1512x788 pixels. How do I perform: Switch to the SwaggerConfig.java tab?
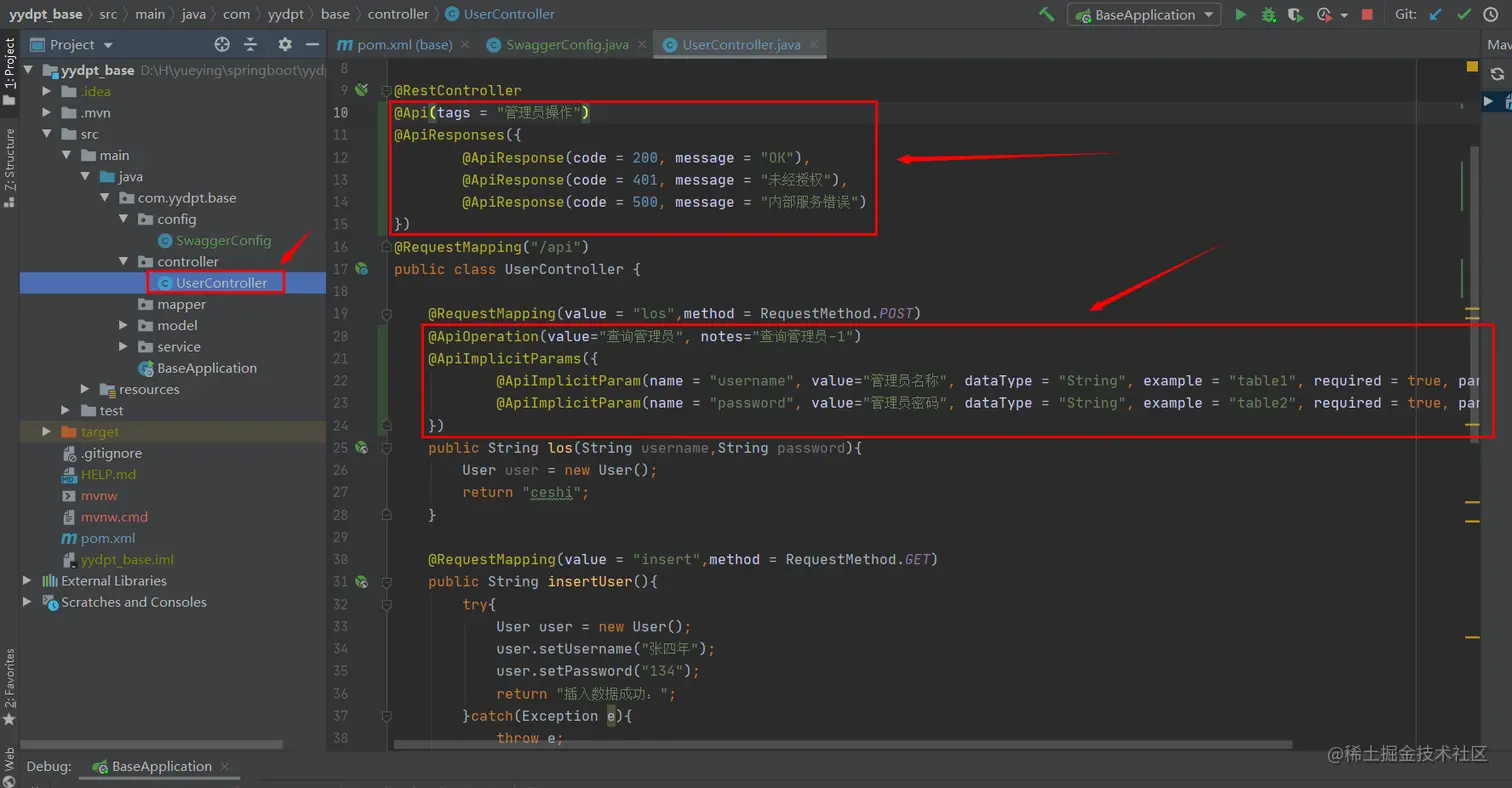coord(568,44)
